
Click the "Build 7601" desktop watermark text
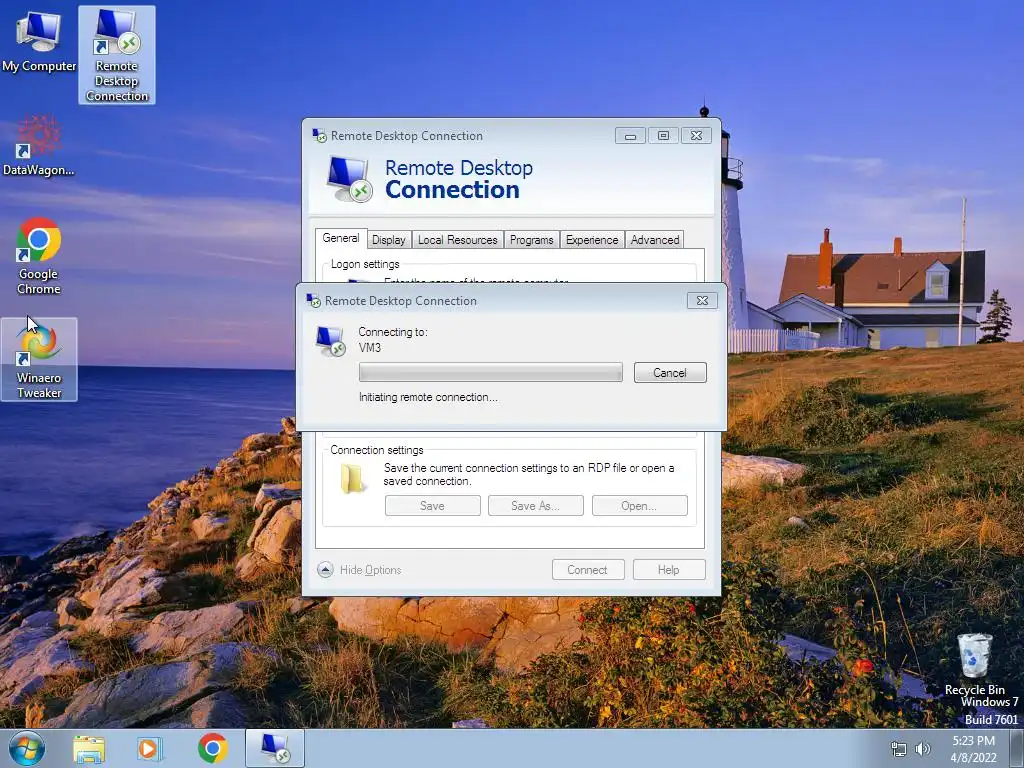pos(991,719)
